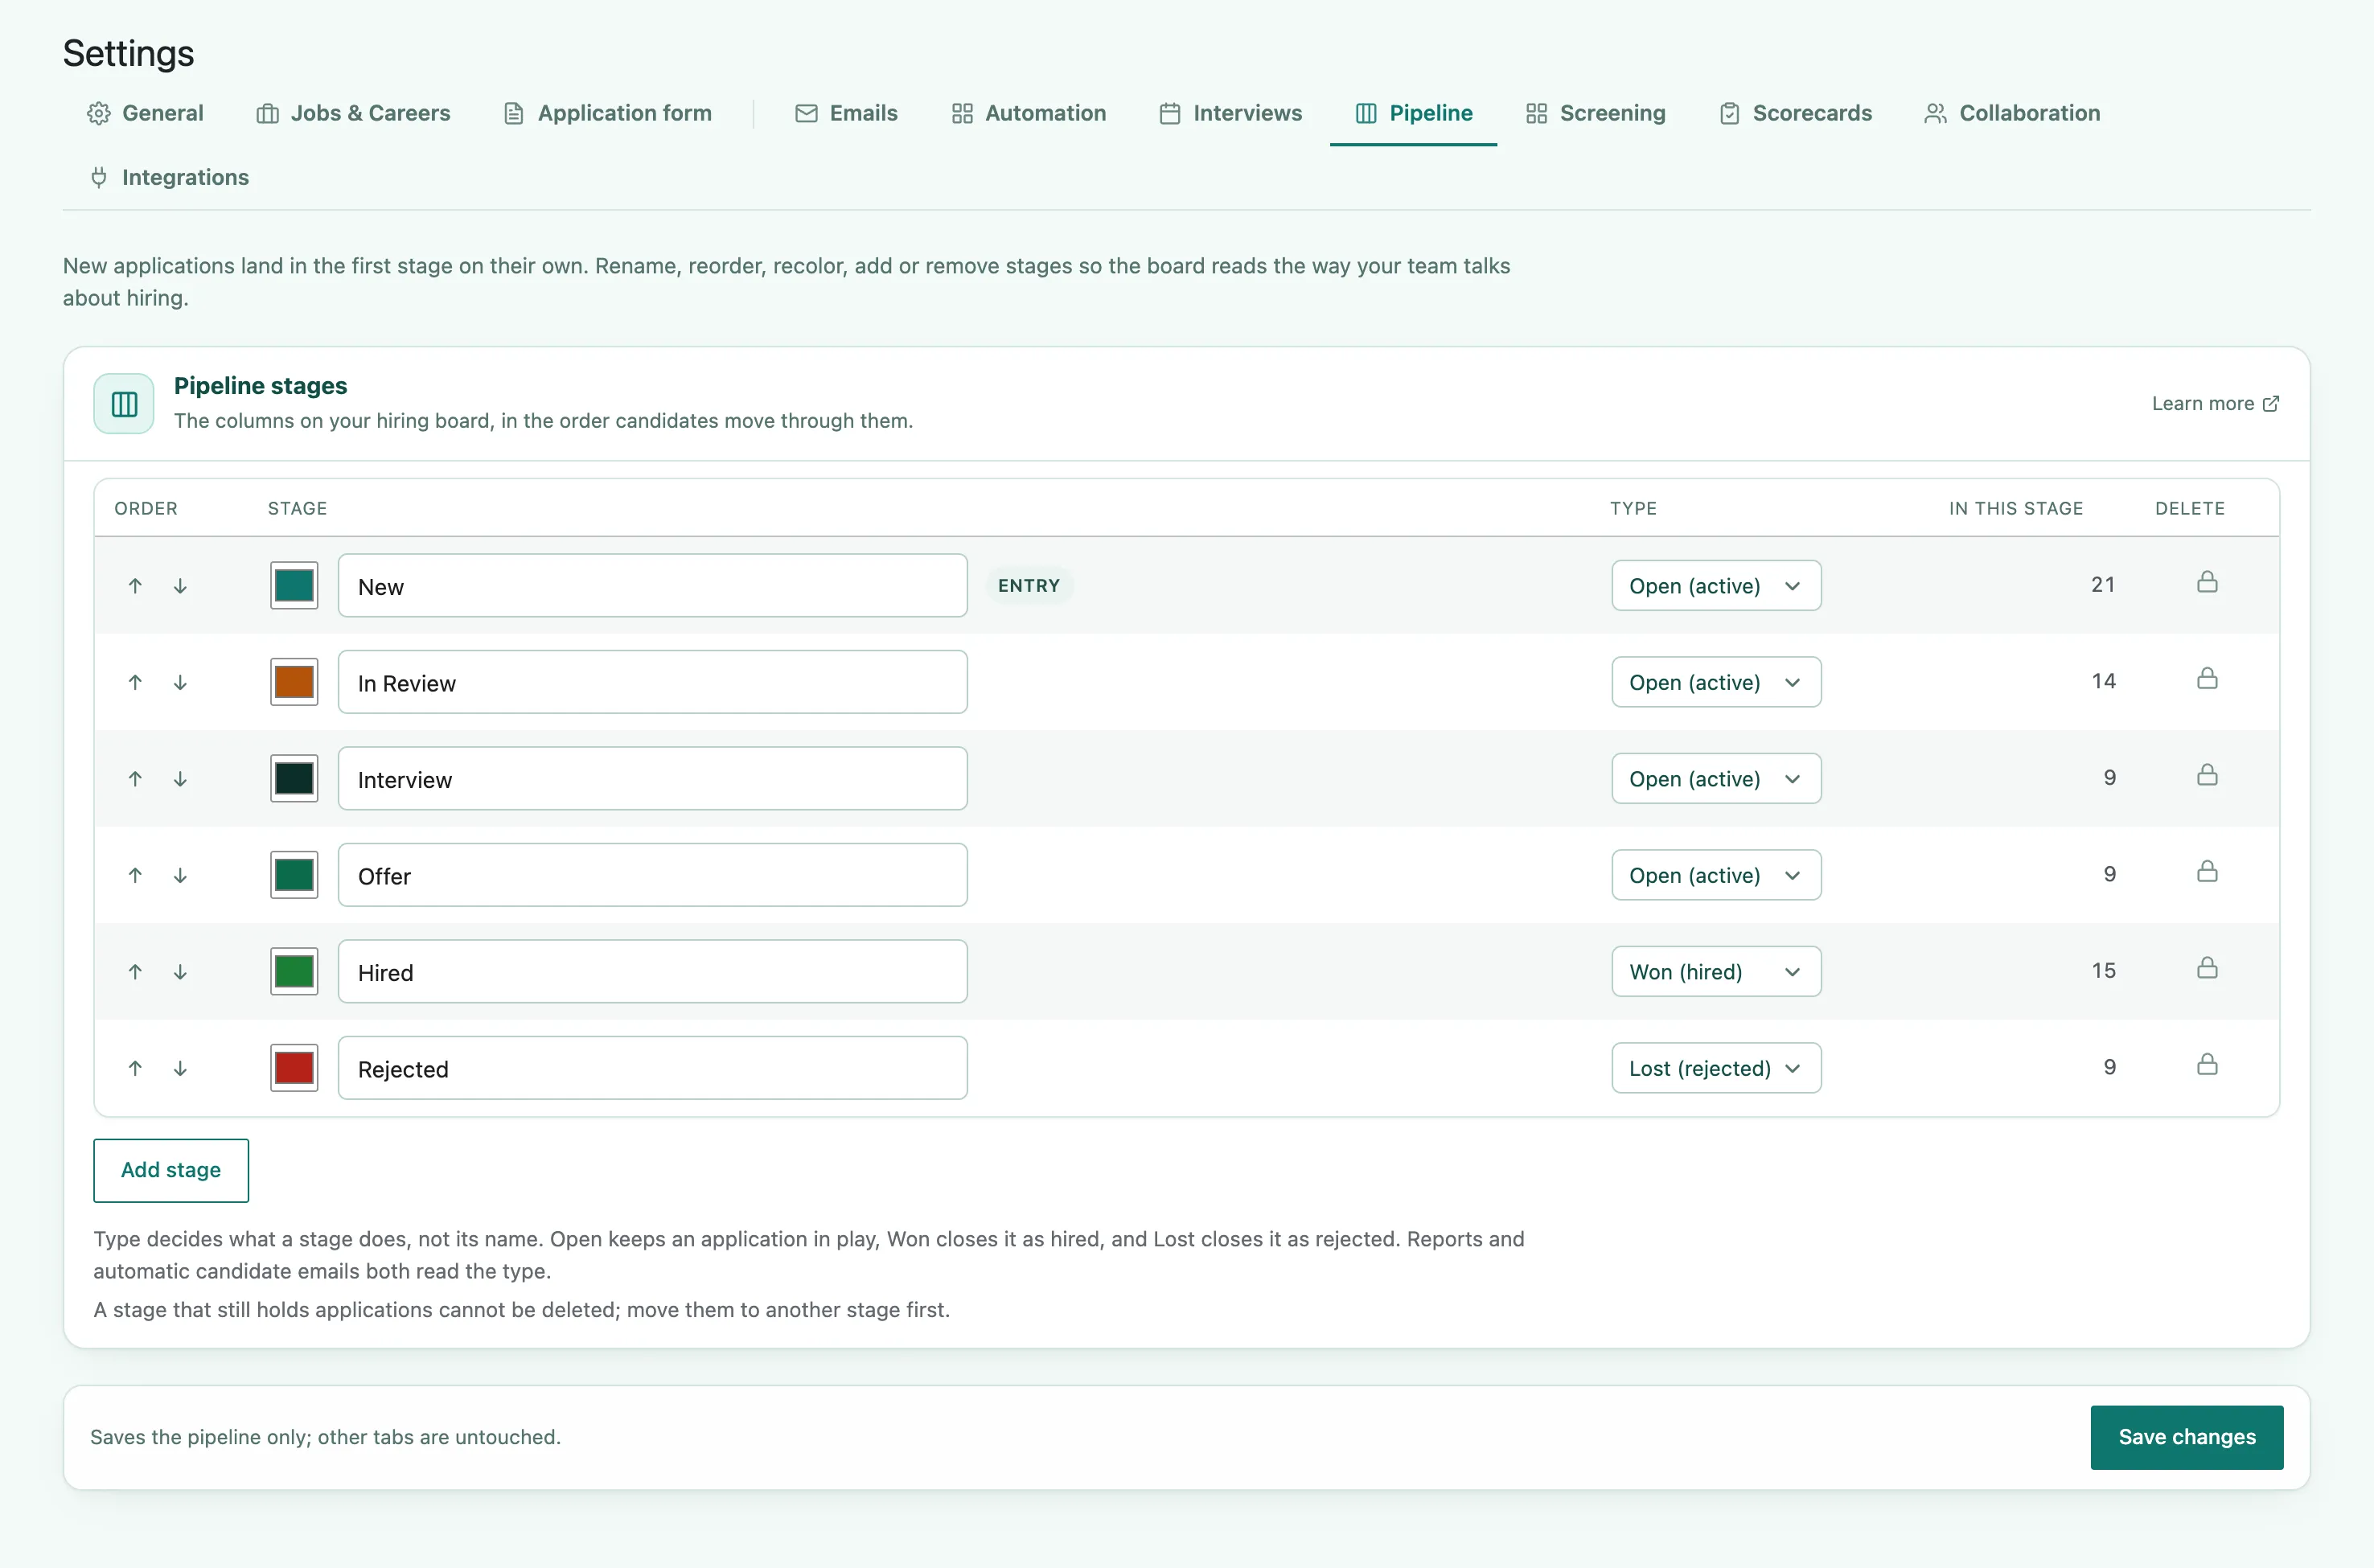Click the lock icon in the Interview row
Image resolution: width=2374 pixels, height=1568 pixels.
click(x=2207, y=775)
